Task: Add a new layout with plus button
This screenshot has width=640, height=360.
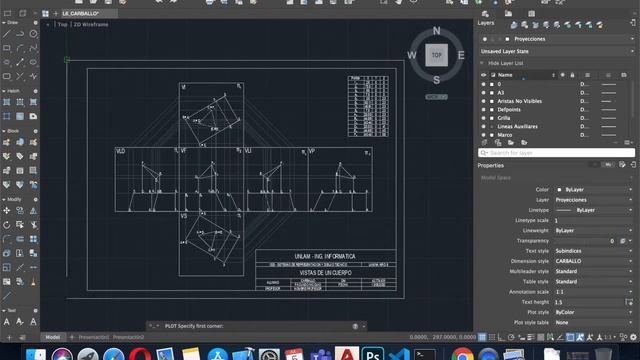Action: [72, 337]
